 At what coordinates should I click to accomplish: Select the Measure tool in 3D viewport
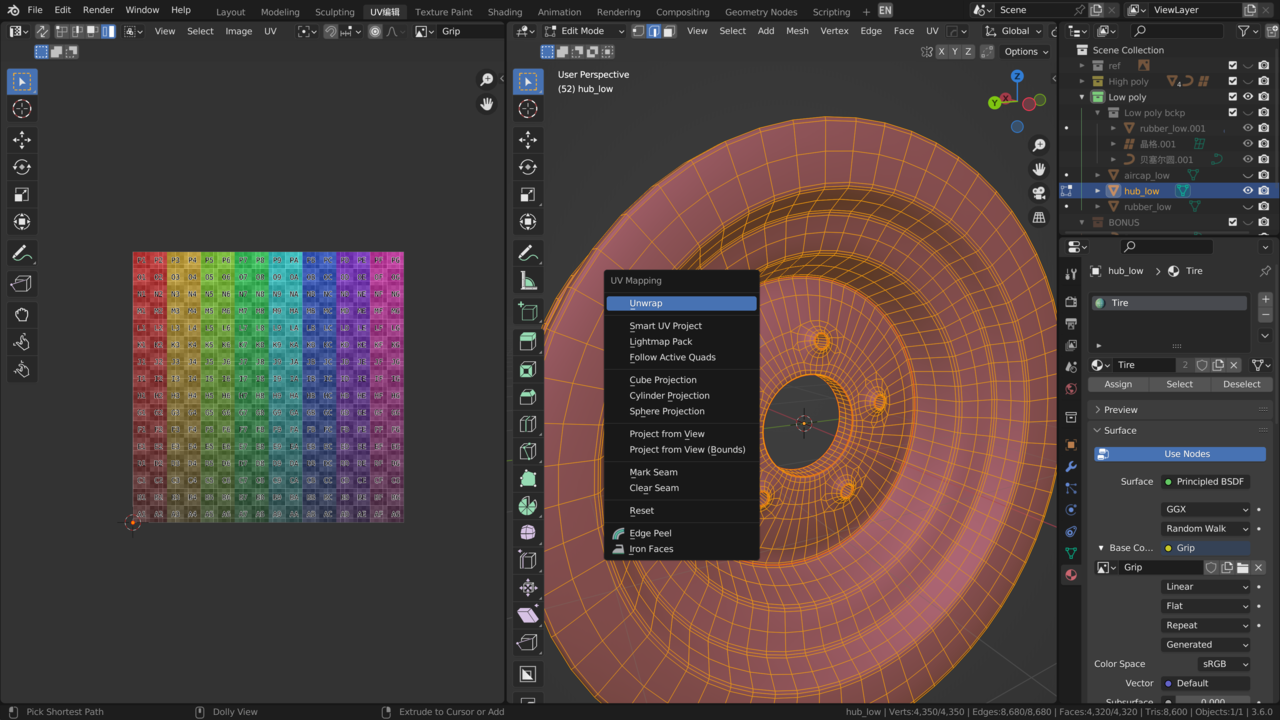(x=528, y=281)
